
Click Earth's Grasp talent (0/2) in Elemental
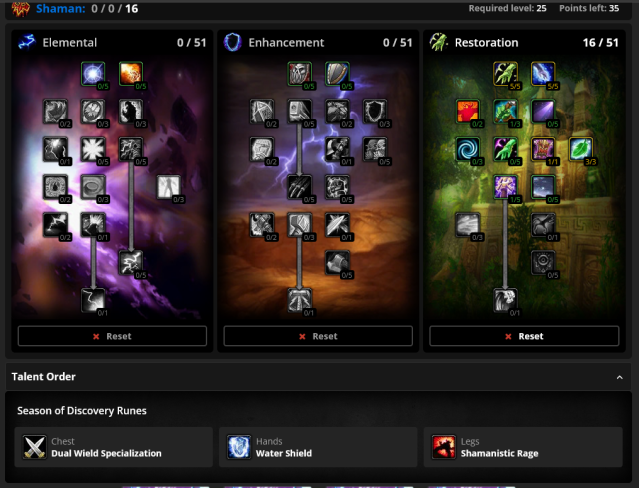tap(55, 111)
